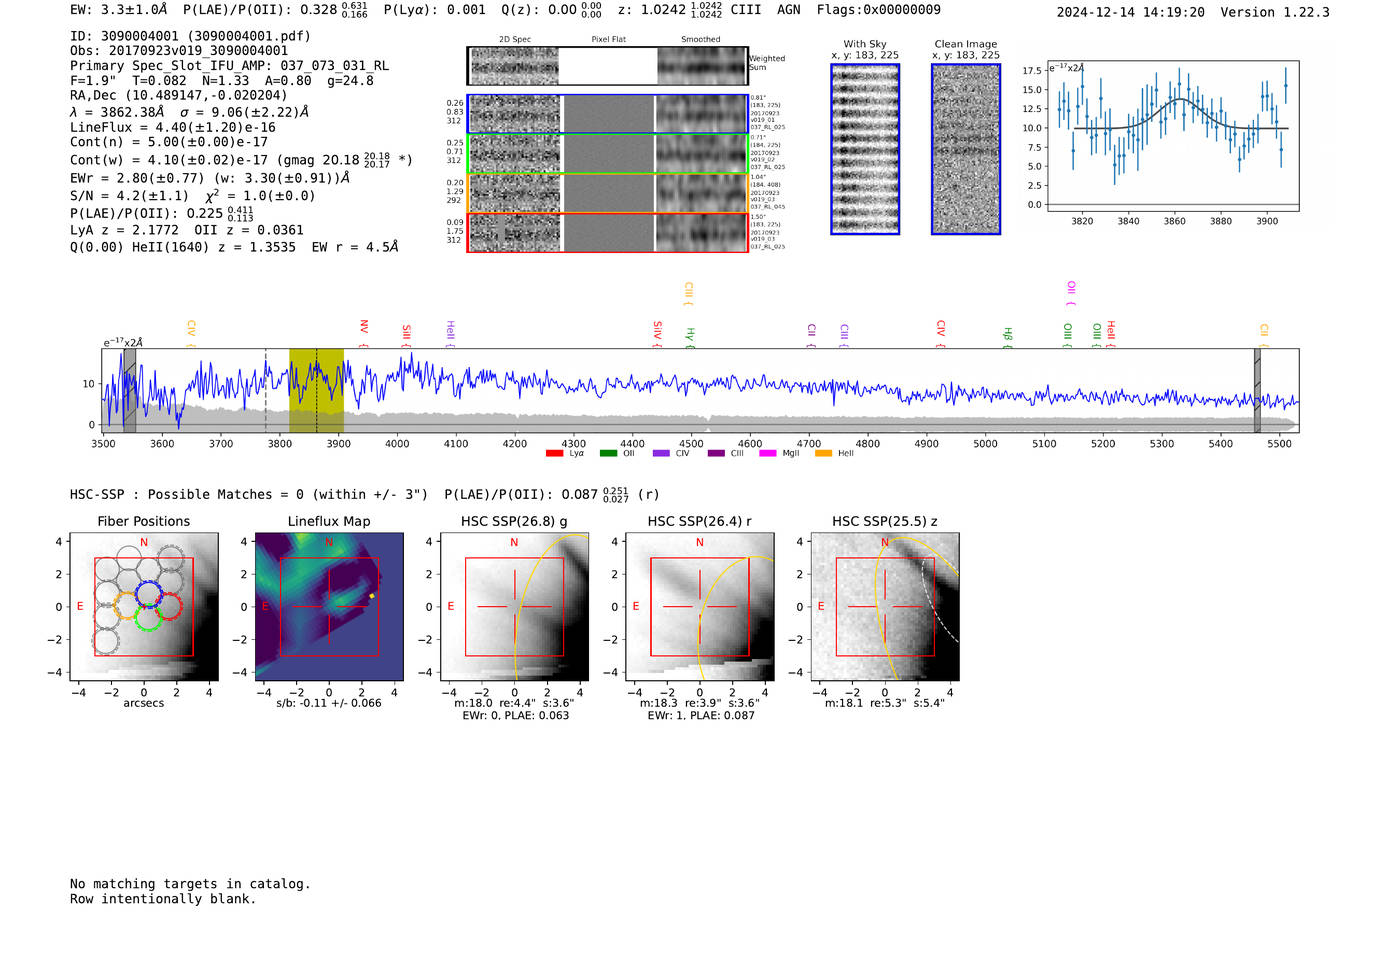
Task: Open the HSC SSP(25.5) z image
Action: pos(885,607)
